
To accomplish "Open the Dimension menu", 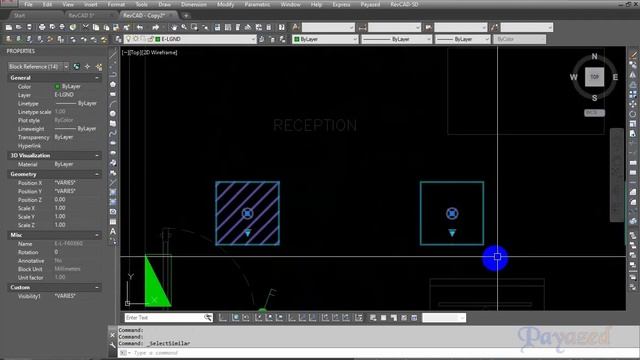I will pos(193,4).
